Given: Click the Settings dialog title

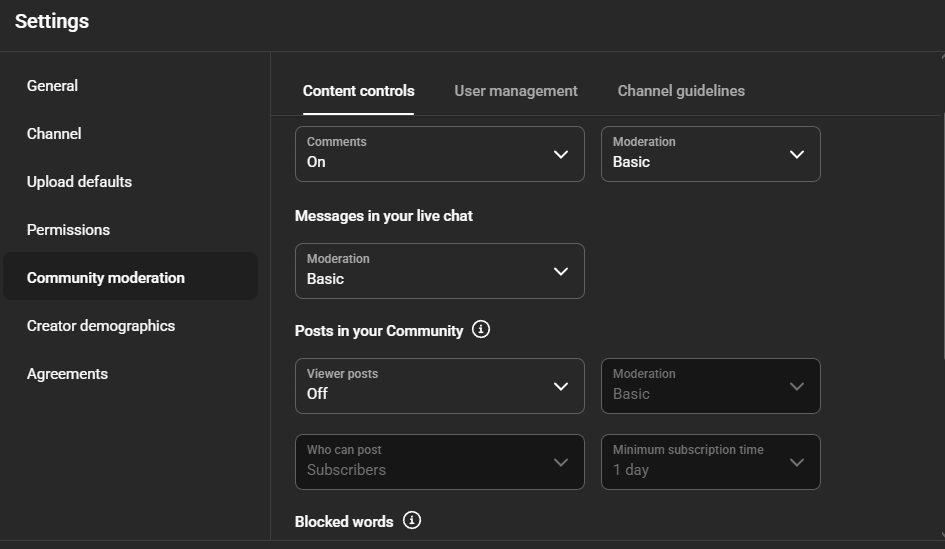Looking at the screenshot, I should (52, 21).
